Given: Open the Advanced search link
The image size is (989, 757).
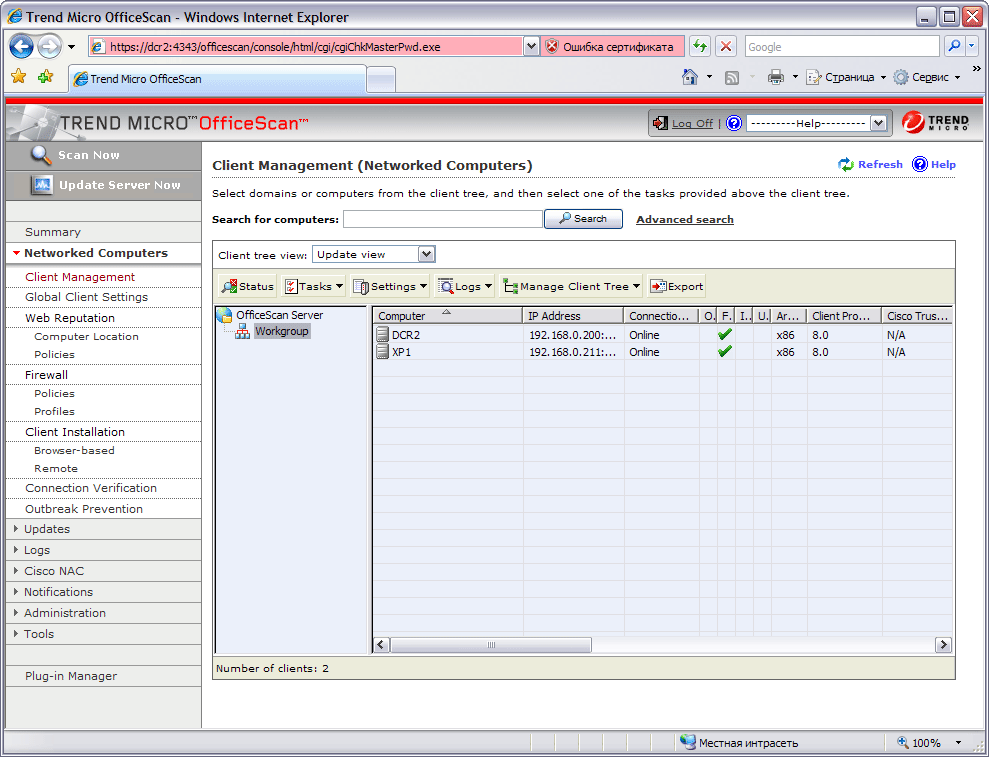Looking at the screenshot, I should pos(685,220).
